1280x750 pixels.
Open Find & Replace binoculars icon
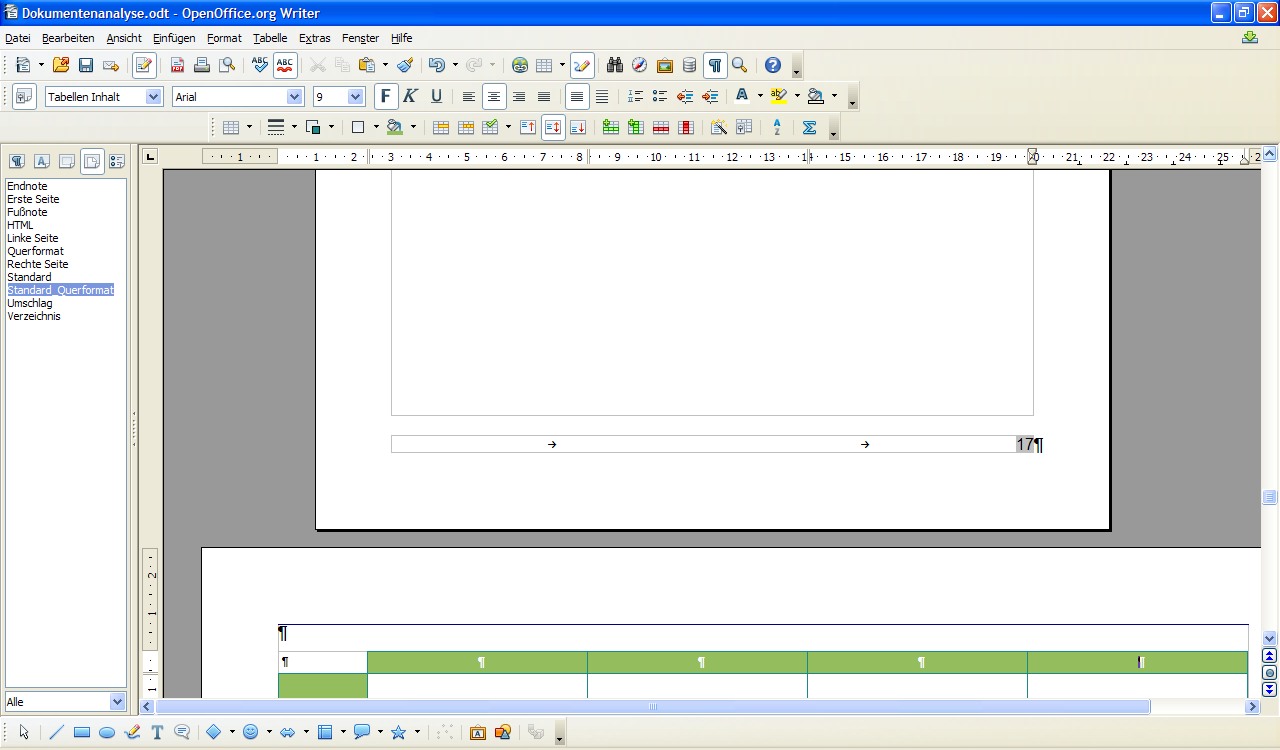click(614, 65)
